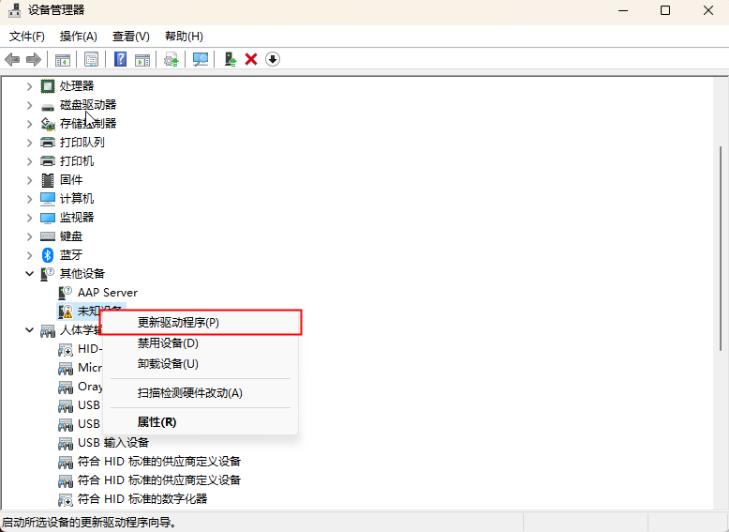Click the Properties sheet toolbar icon

[91, 60]
